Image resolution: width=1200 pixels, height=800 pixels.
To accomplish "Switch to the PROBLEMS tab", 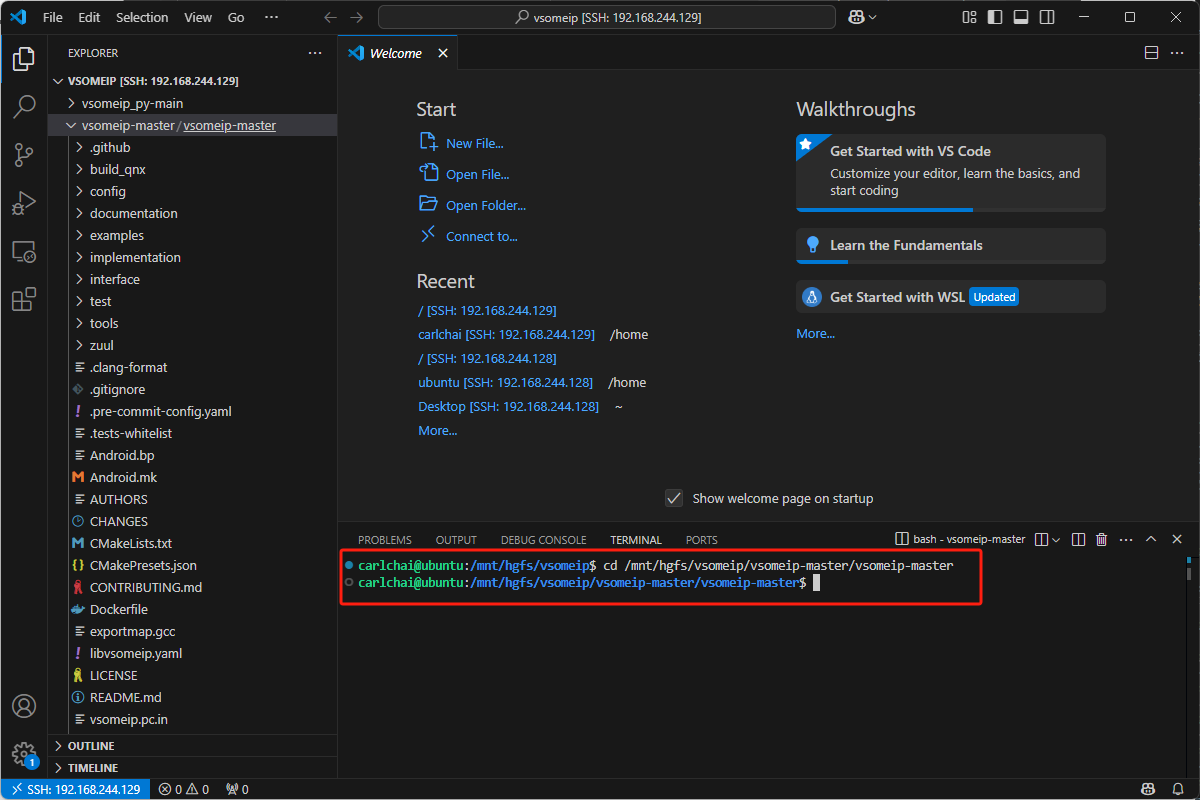I will coord(385,539).
